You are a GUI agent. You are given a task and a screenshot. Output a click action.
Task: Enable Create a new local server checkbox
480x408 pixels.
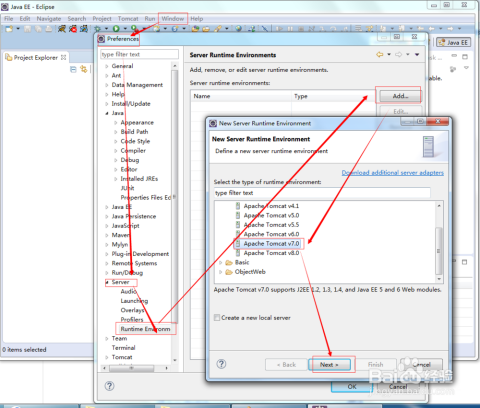[x=217, y=317]
